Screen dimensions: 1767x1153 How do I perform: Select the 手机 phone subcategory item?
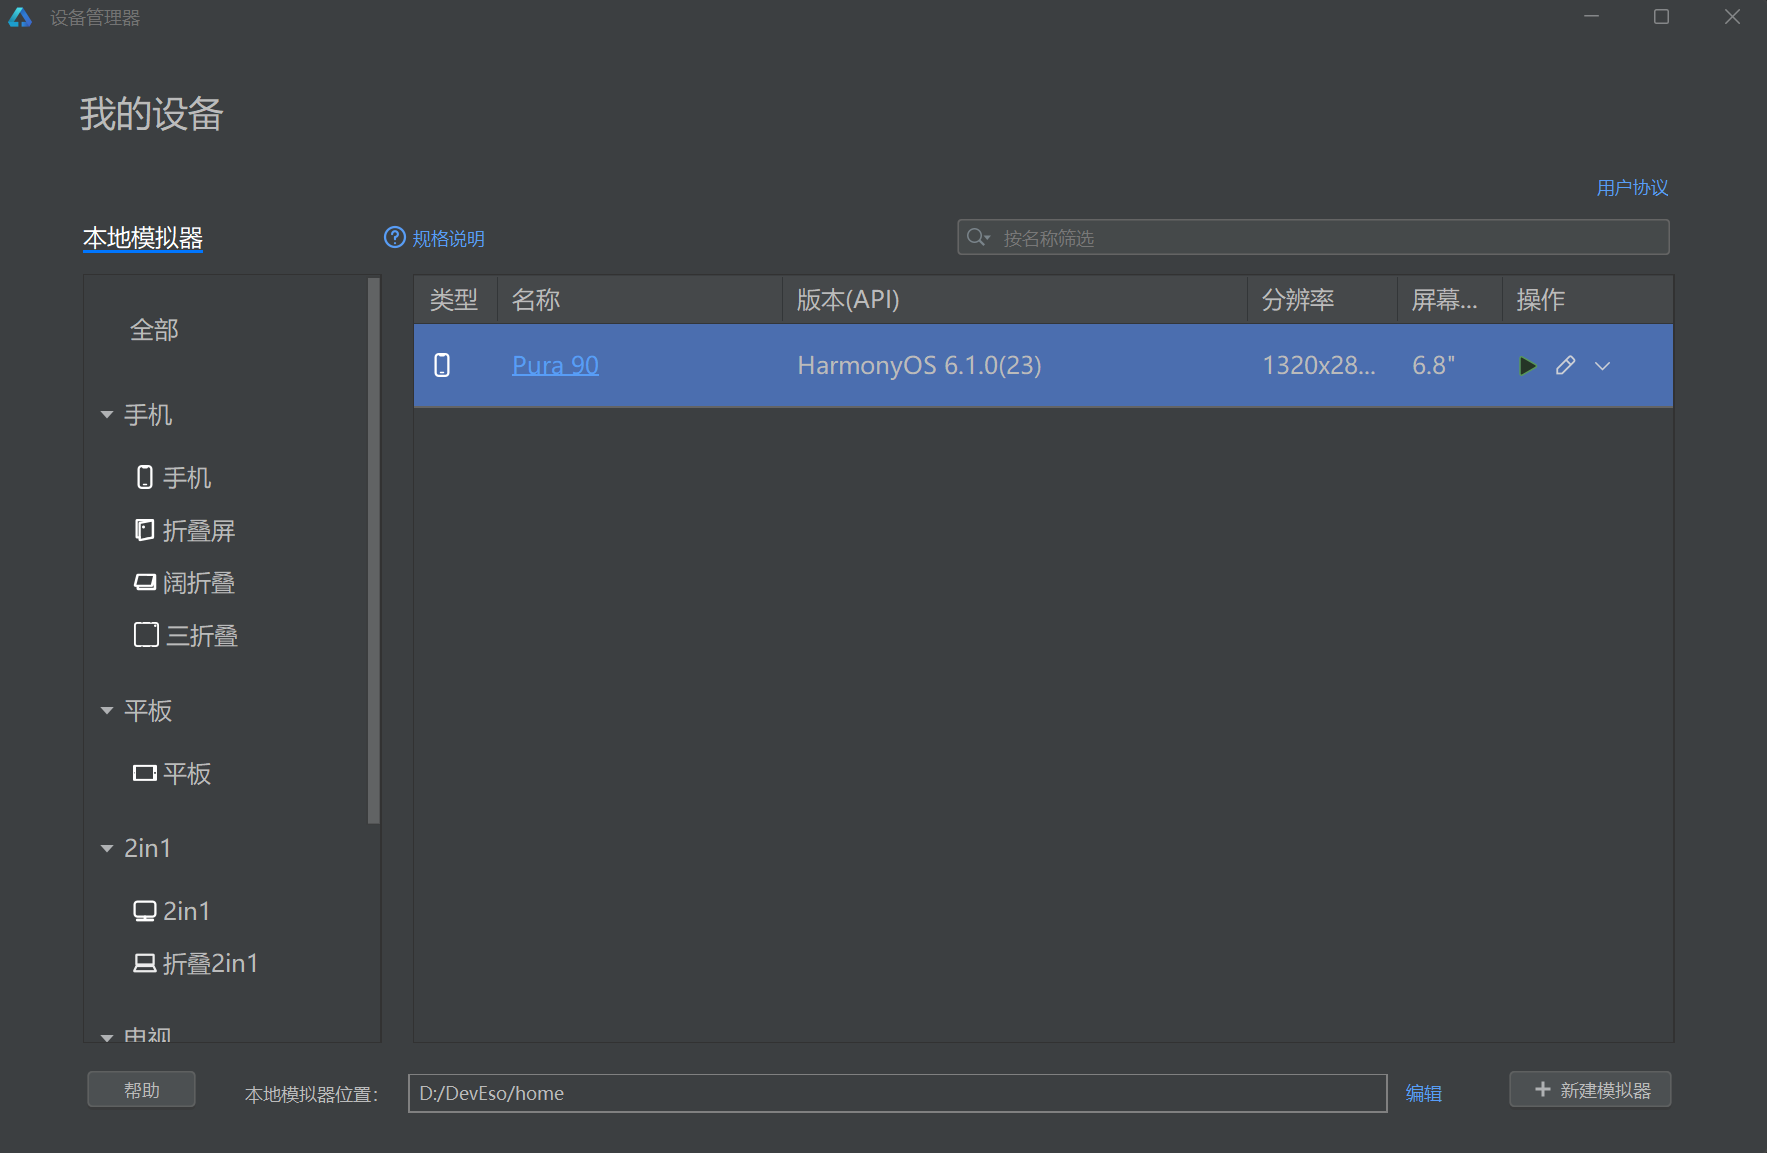pyautogui.click(x=174, y=478)
